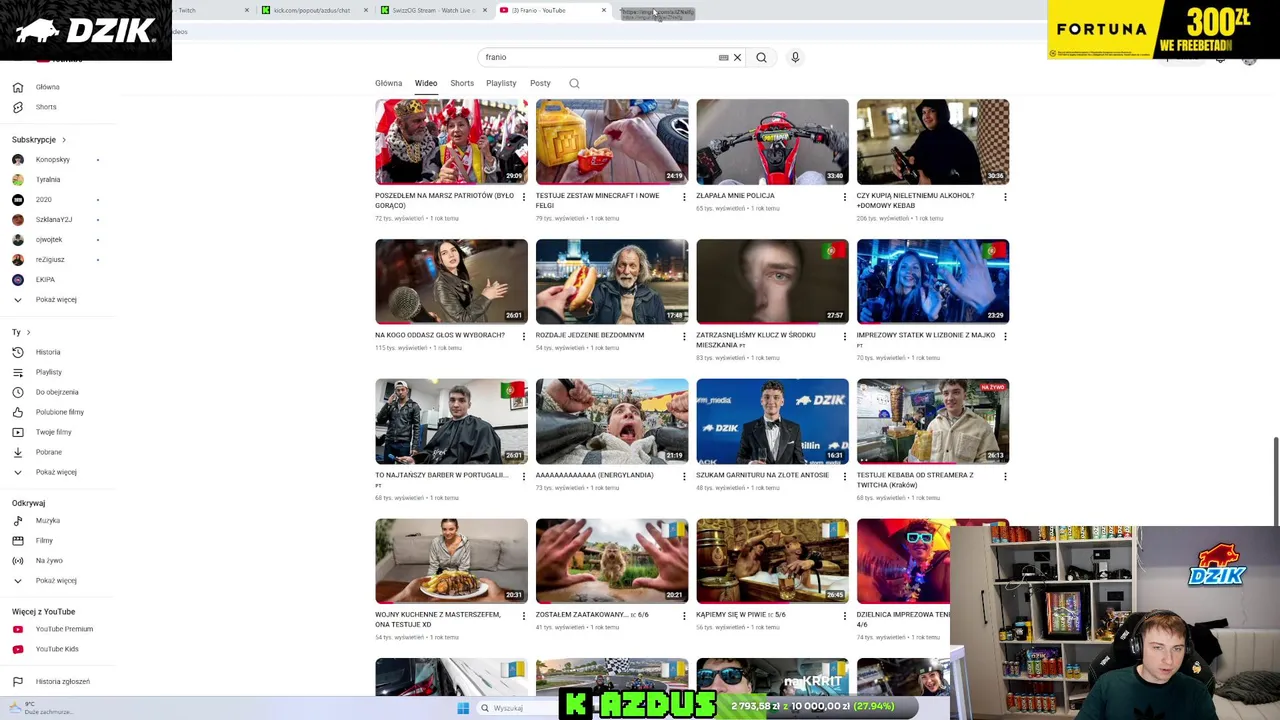The image size is (1280, 720).
Task: Open the Do obejrzenia list
Action: point(57,392)
